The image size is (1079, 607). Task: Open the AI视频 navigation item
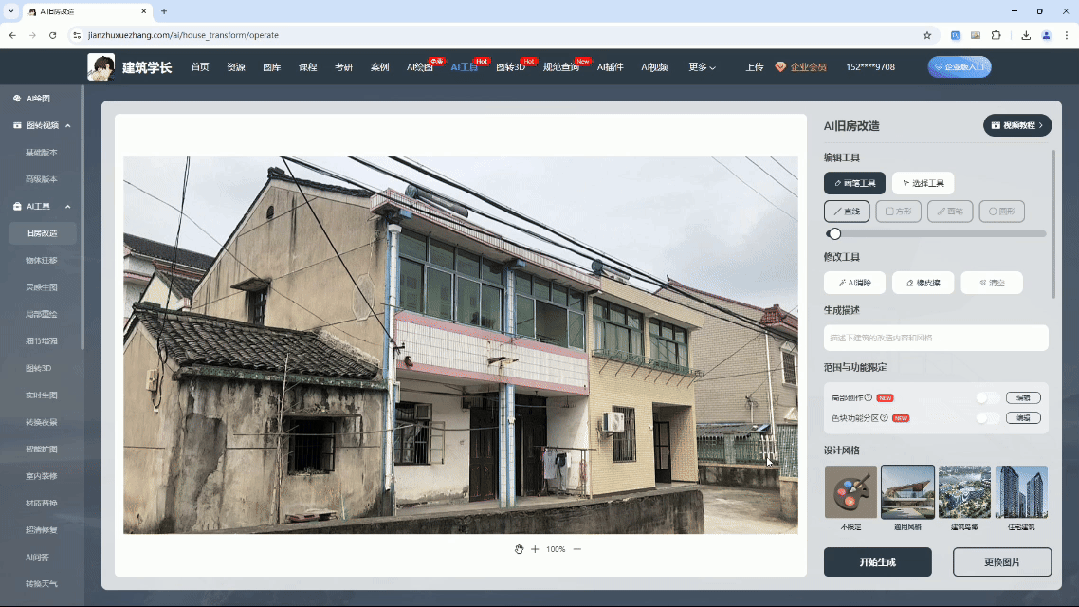click(x=654, y=67)
